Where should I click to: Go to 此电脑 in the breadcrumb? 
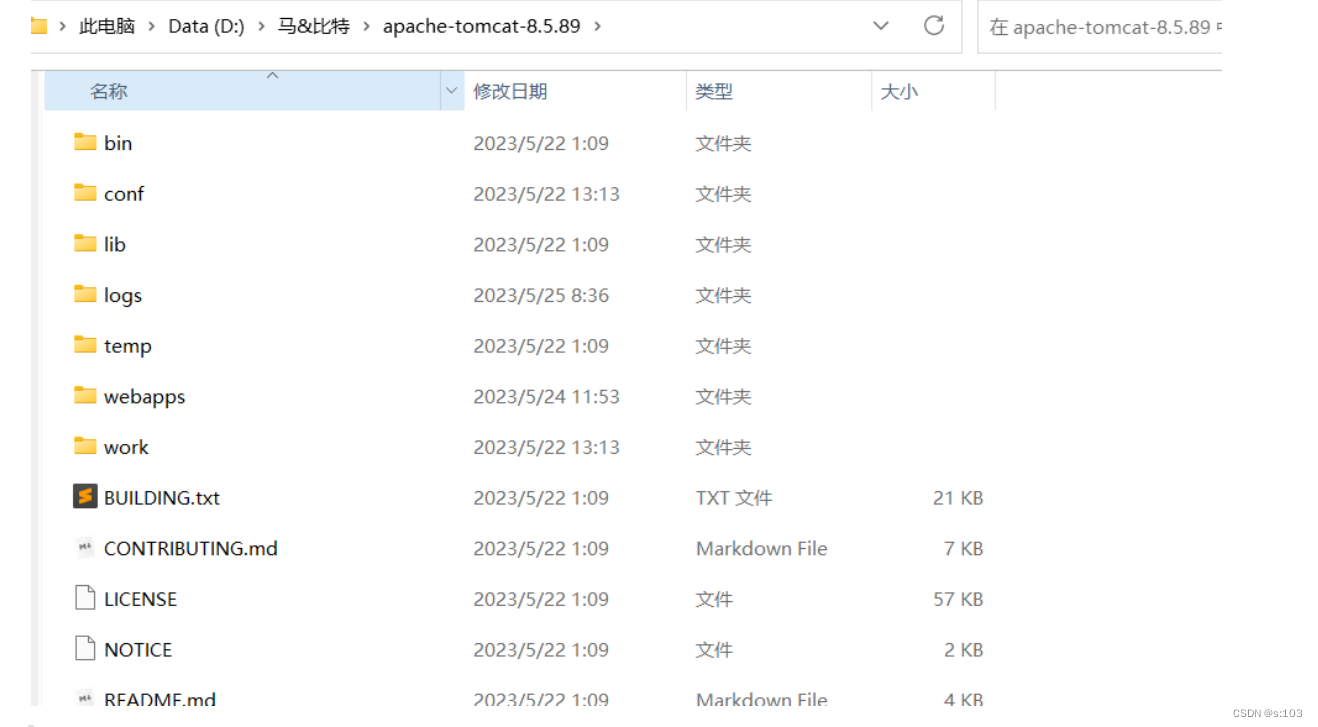click(107, 27)
